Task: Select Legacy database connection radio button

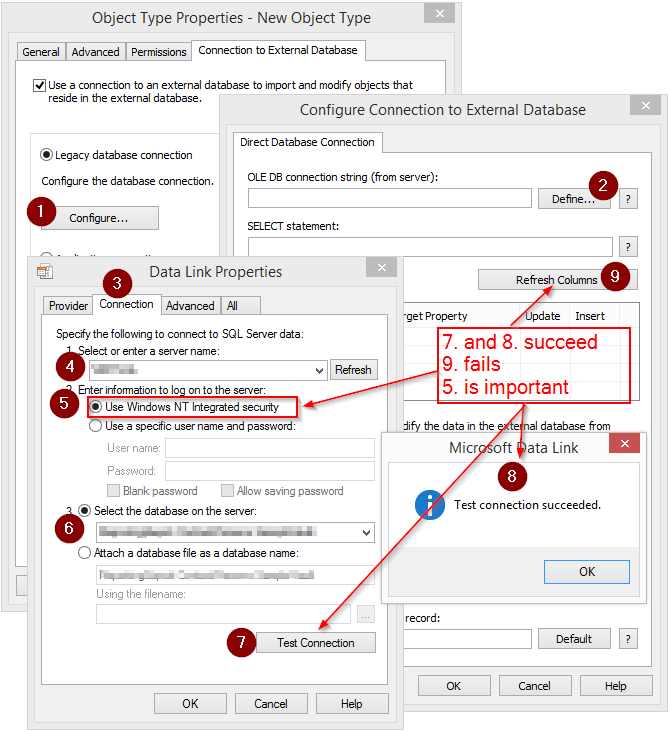Action: [x=46, y=155]
